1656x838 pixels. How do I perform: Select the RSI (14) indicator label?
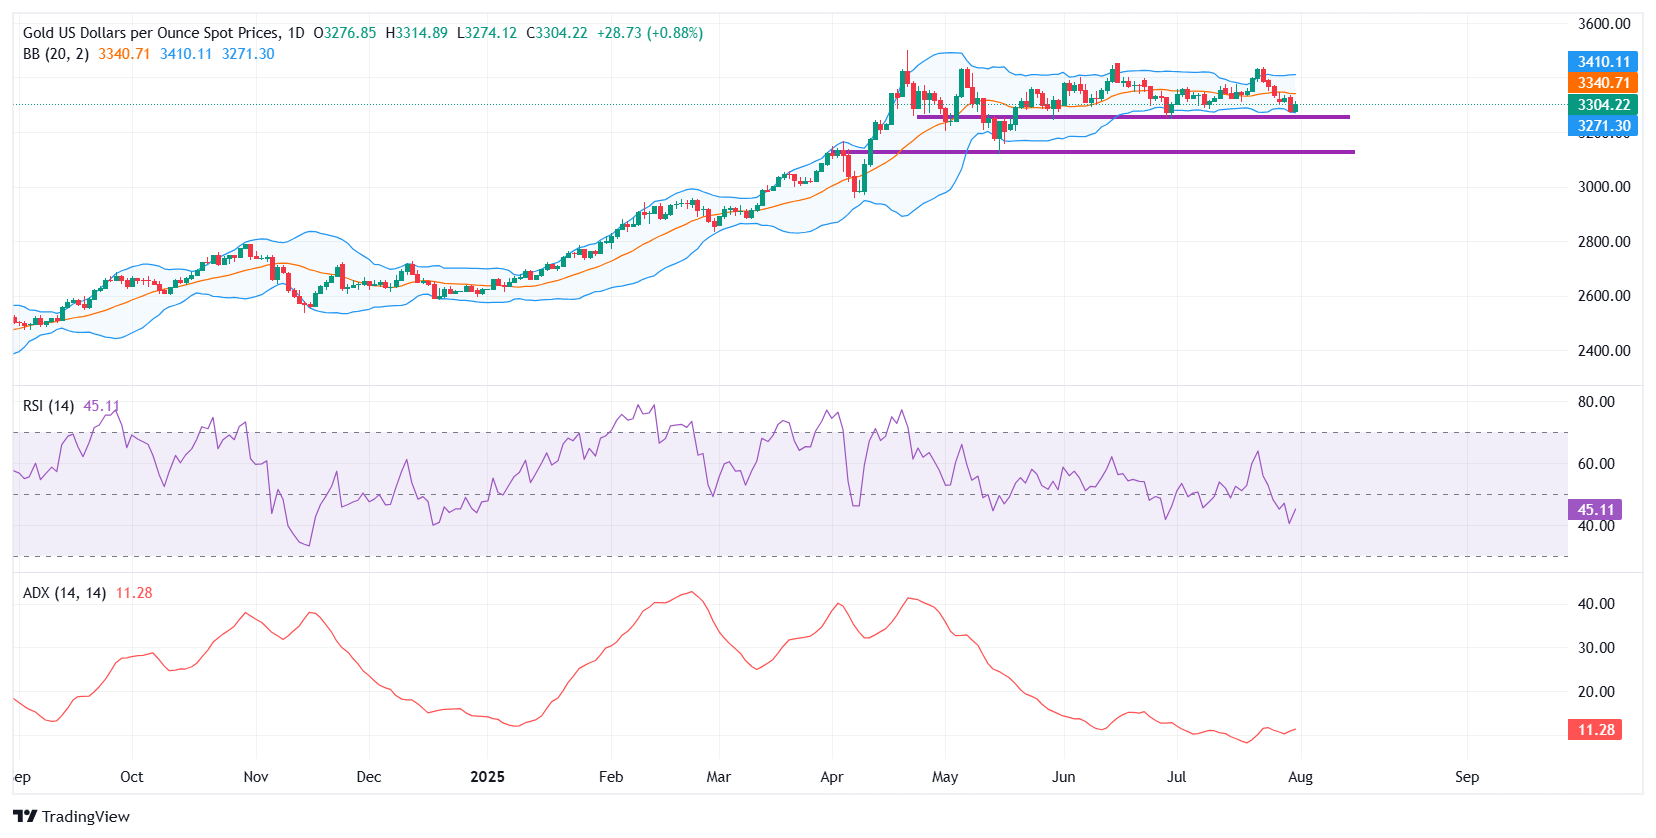click(48, 406)
